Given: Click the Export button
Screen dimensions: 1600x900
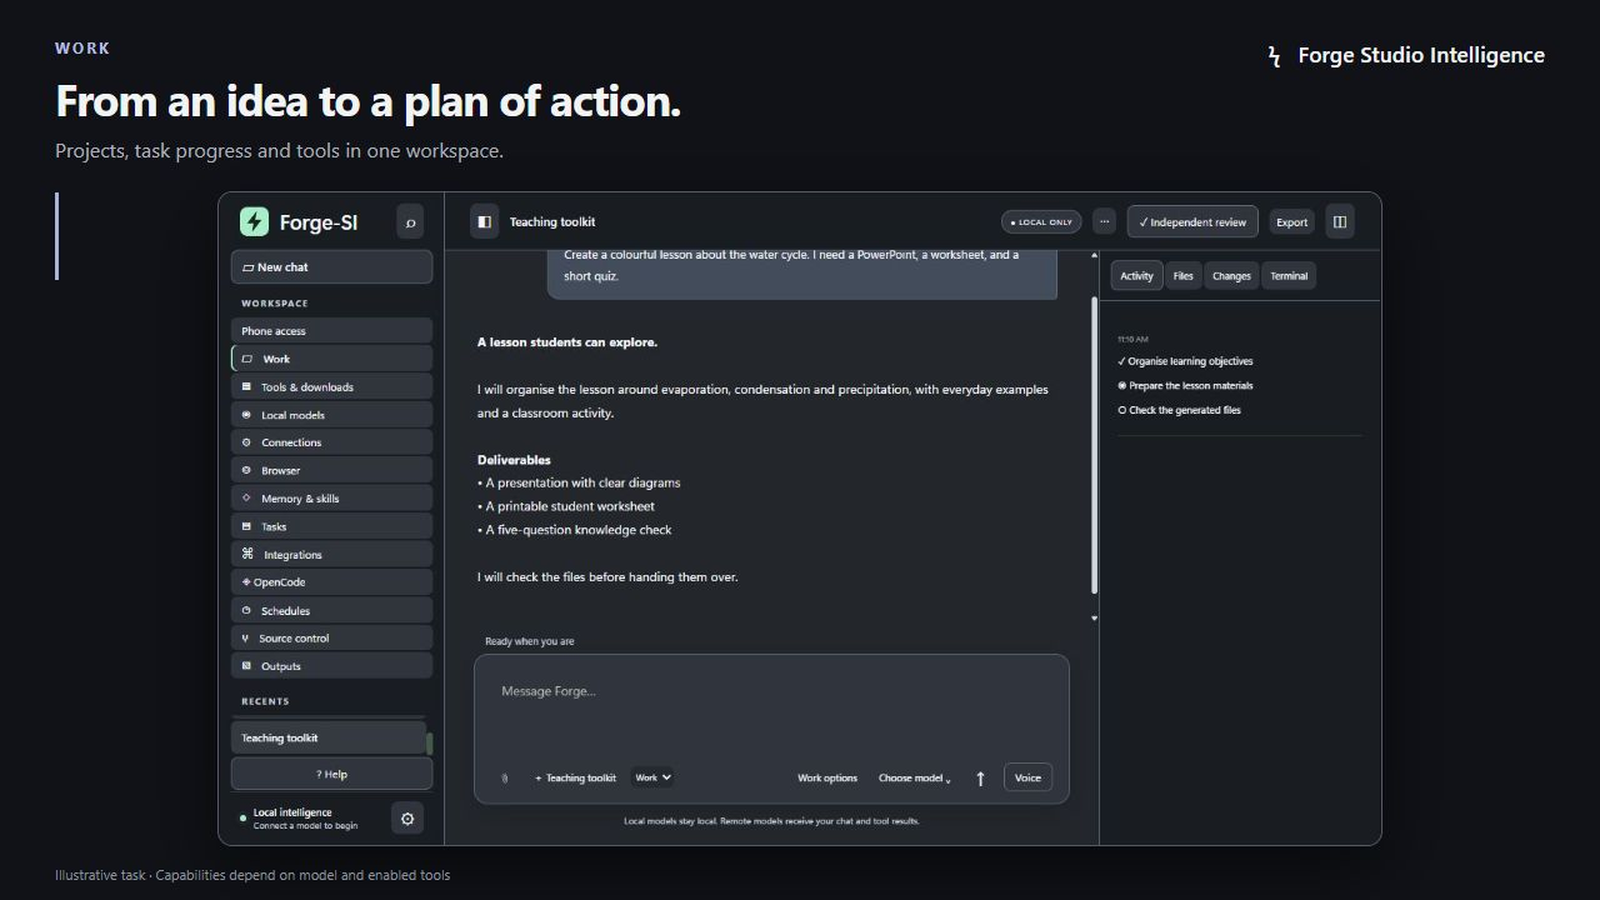Looking at the screenshot, I should click(1292, 222).
